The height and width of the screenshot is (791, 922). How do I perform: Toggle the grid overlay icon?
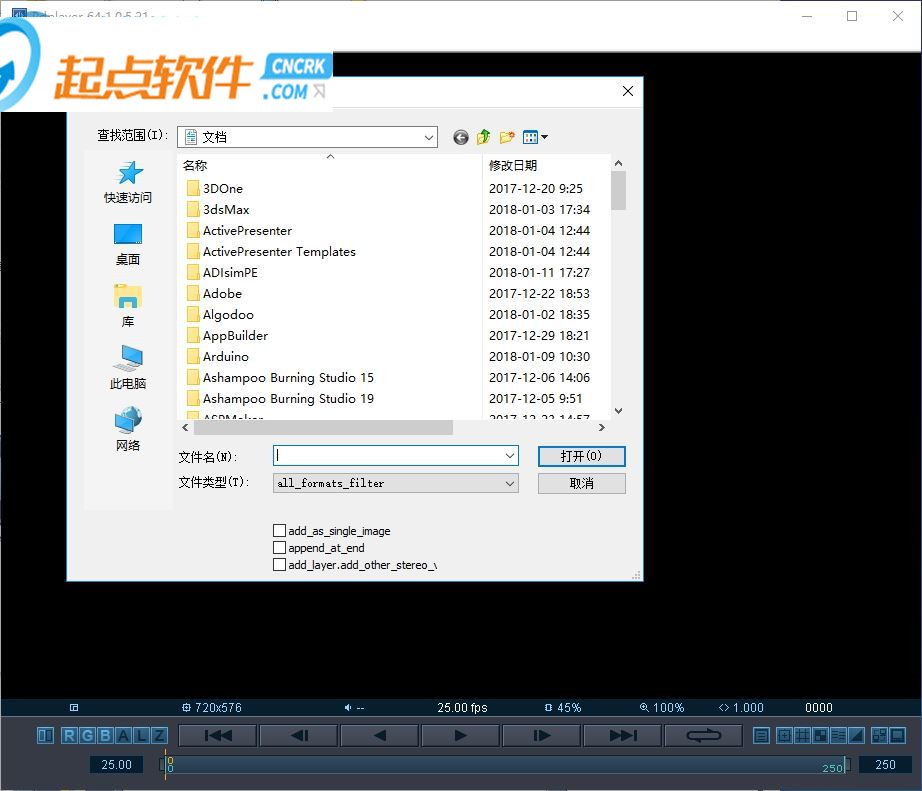tap(802, 735)
